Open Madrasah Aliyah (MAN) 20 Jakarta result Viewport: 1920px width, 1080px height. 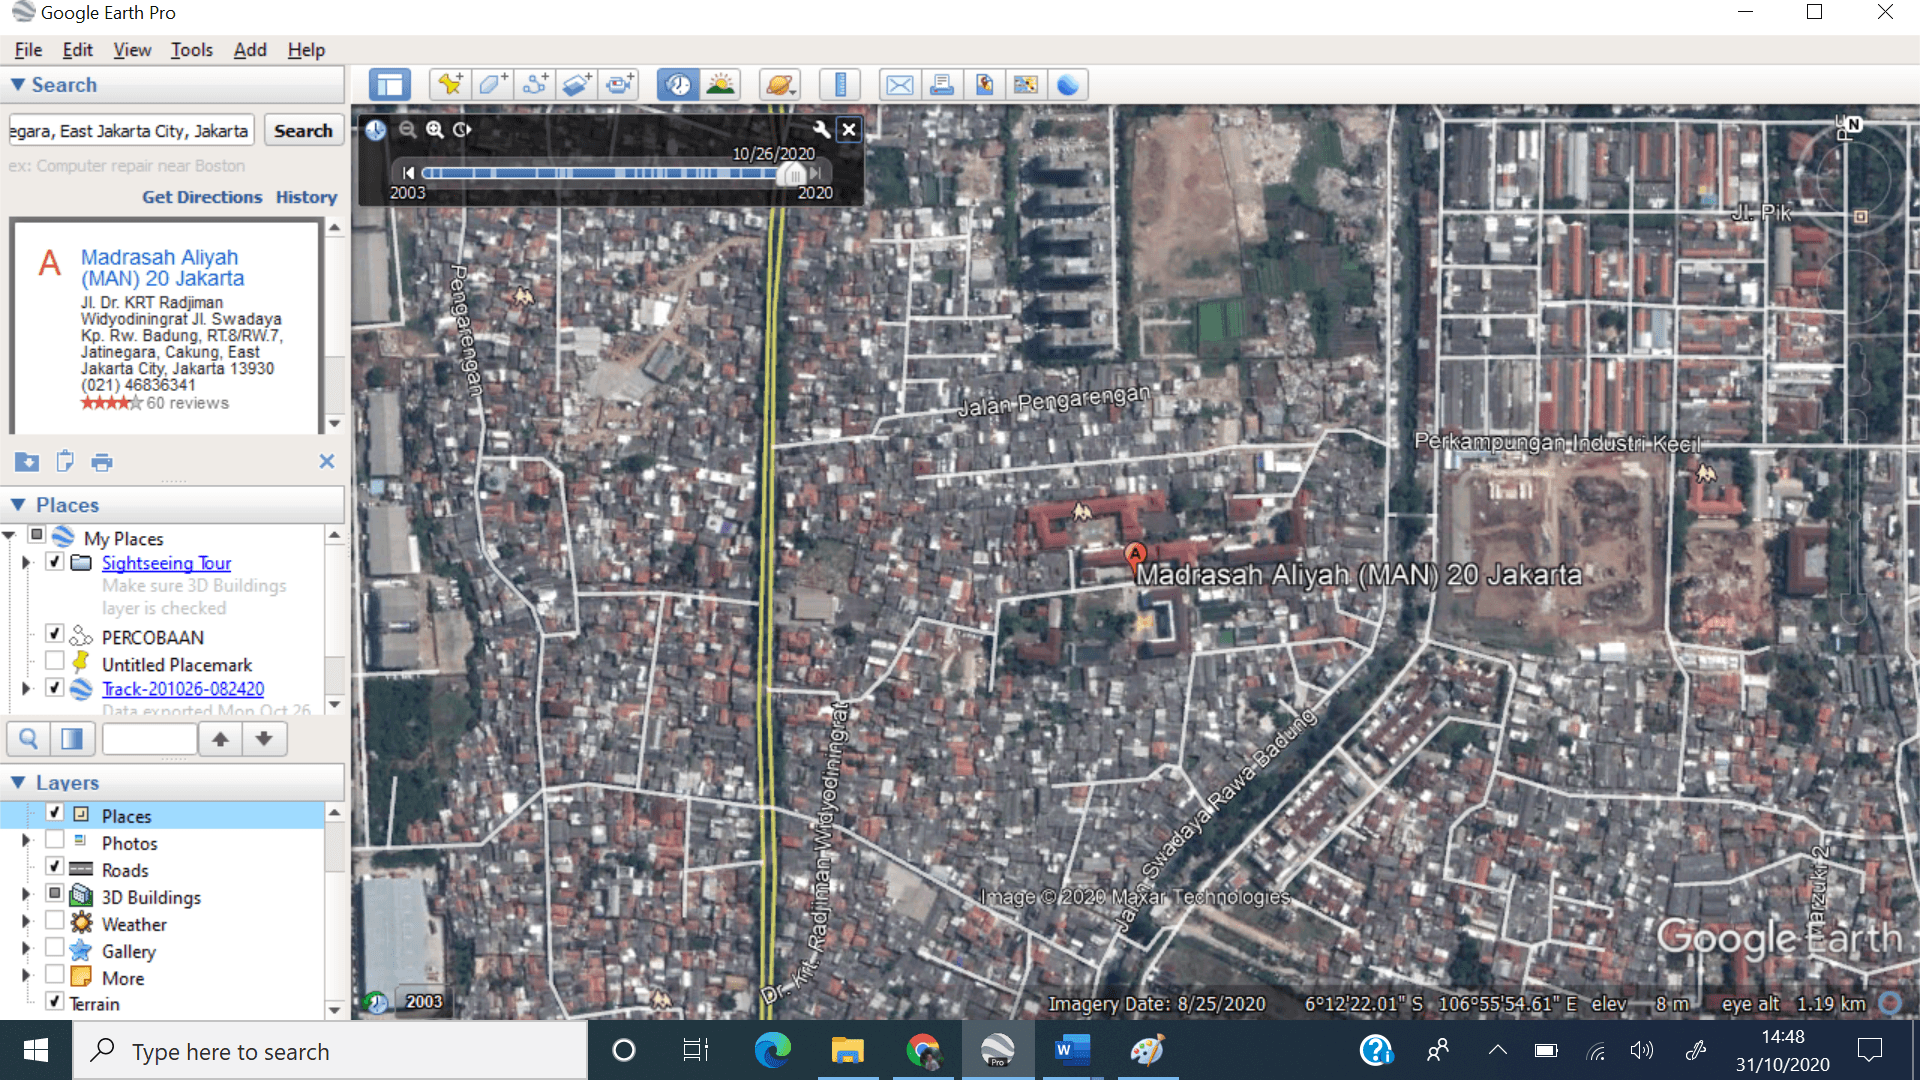pyautogui.click(x=162, y=268)
